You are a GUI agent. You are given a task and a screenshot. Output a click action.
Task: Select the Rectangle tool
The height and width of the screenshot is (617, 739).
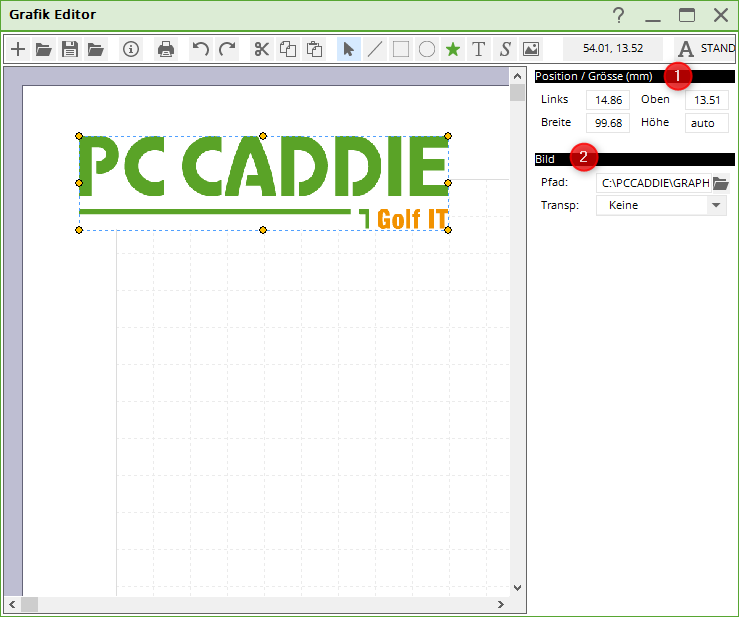click(x=401, y=49)
